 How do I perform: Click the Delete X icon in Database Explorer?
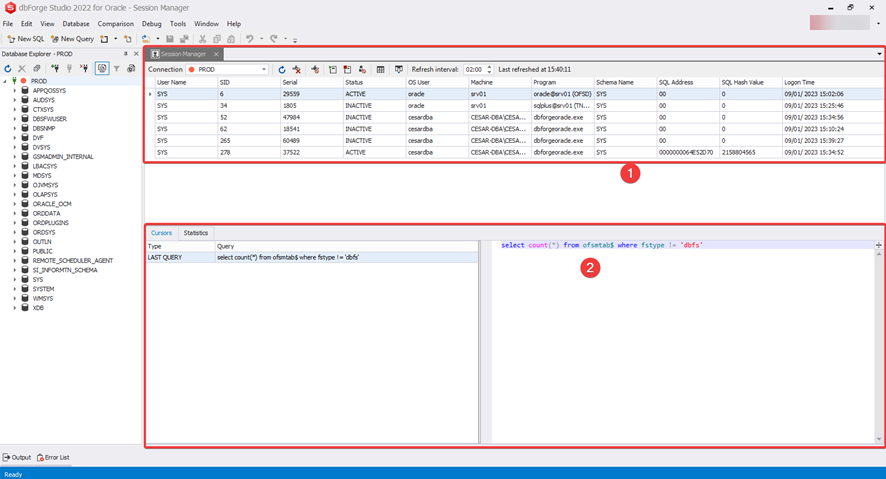pyautogui.click(x=22, y=69)
